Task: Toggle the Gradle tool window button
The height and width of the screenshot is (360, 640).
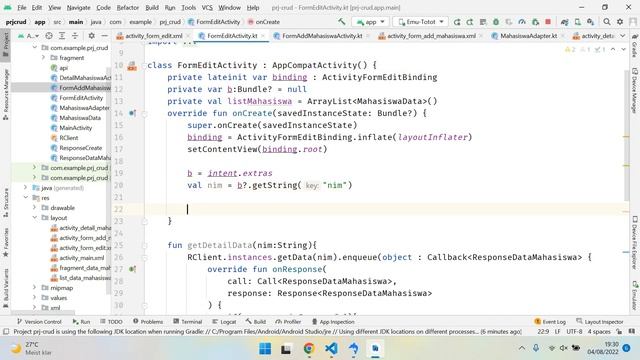Action: pos(635,45)
